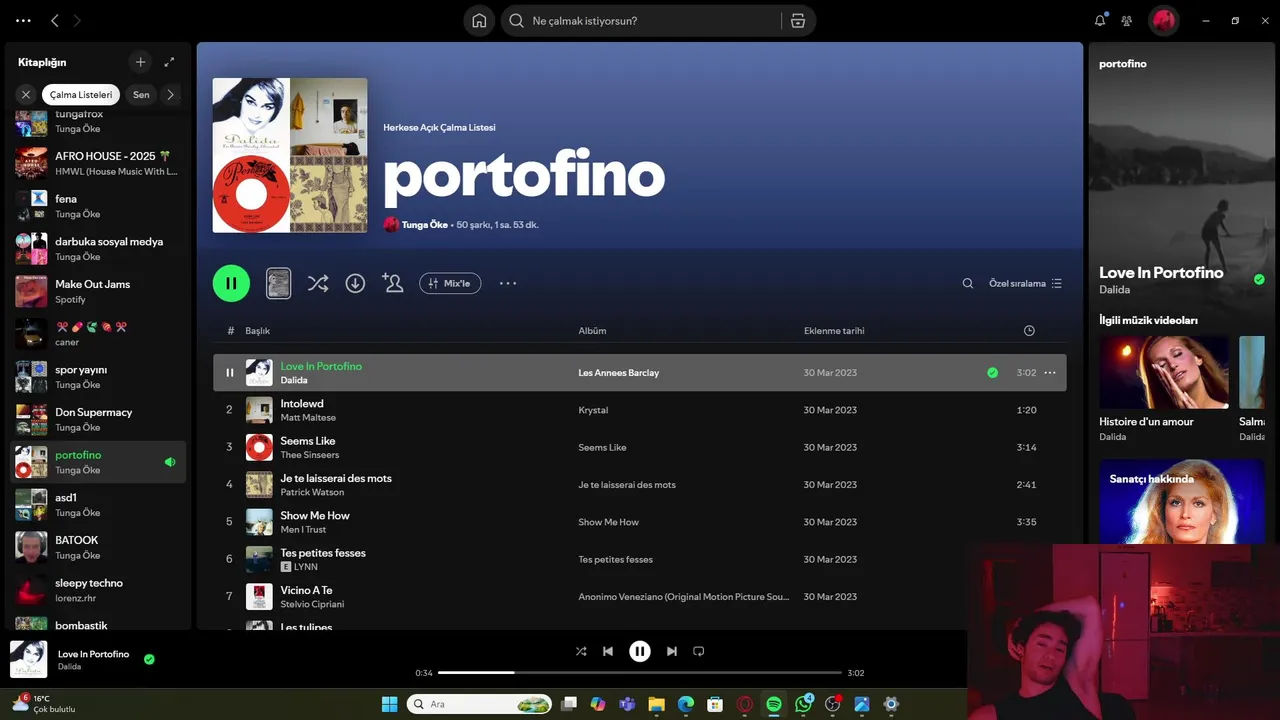Clear the library filter with the X
Screen dimensions: 1280x720
tap(26, 95)
